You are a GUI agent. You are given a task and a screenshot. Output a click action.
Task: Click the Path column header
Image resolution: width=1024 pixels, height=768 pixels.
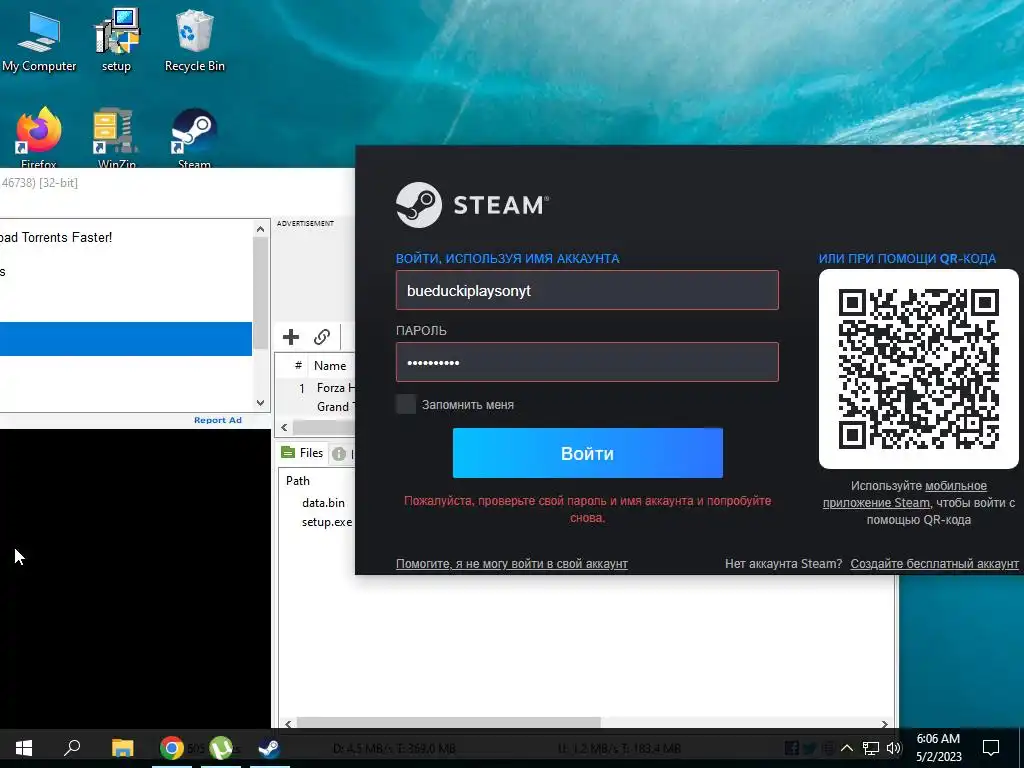298,481
